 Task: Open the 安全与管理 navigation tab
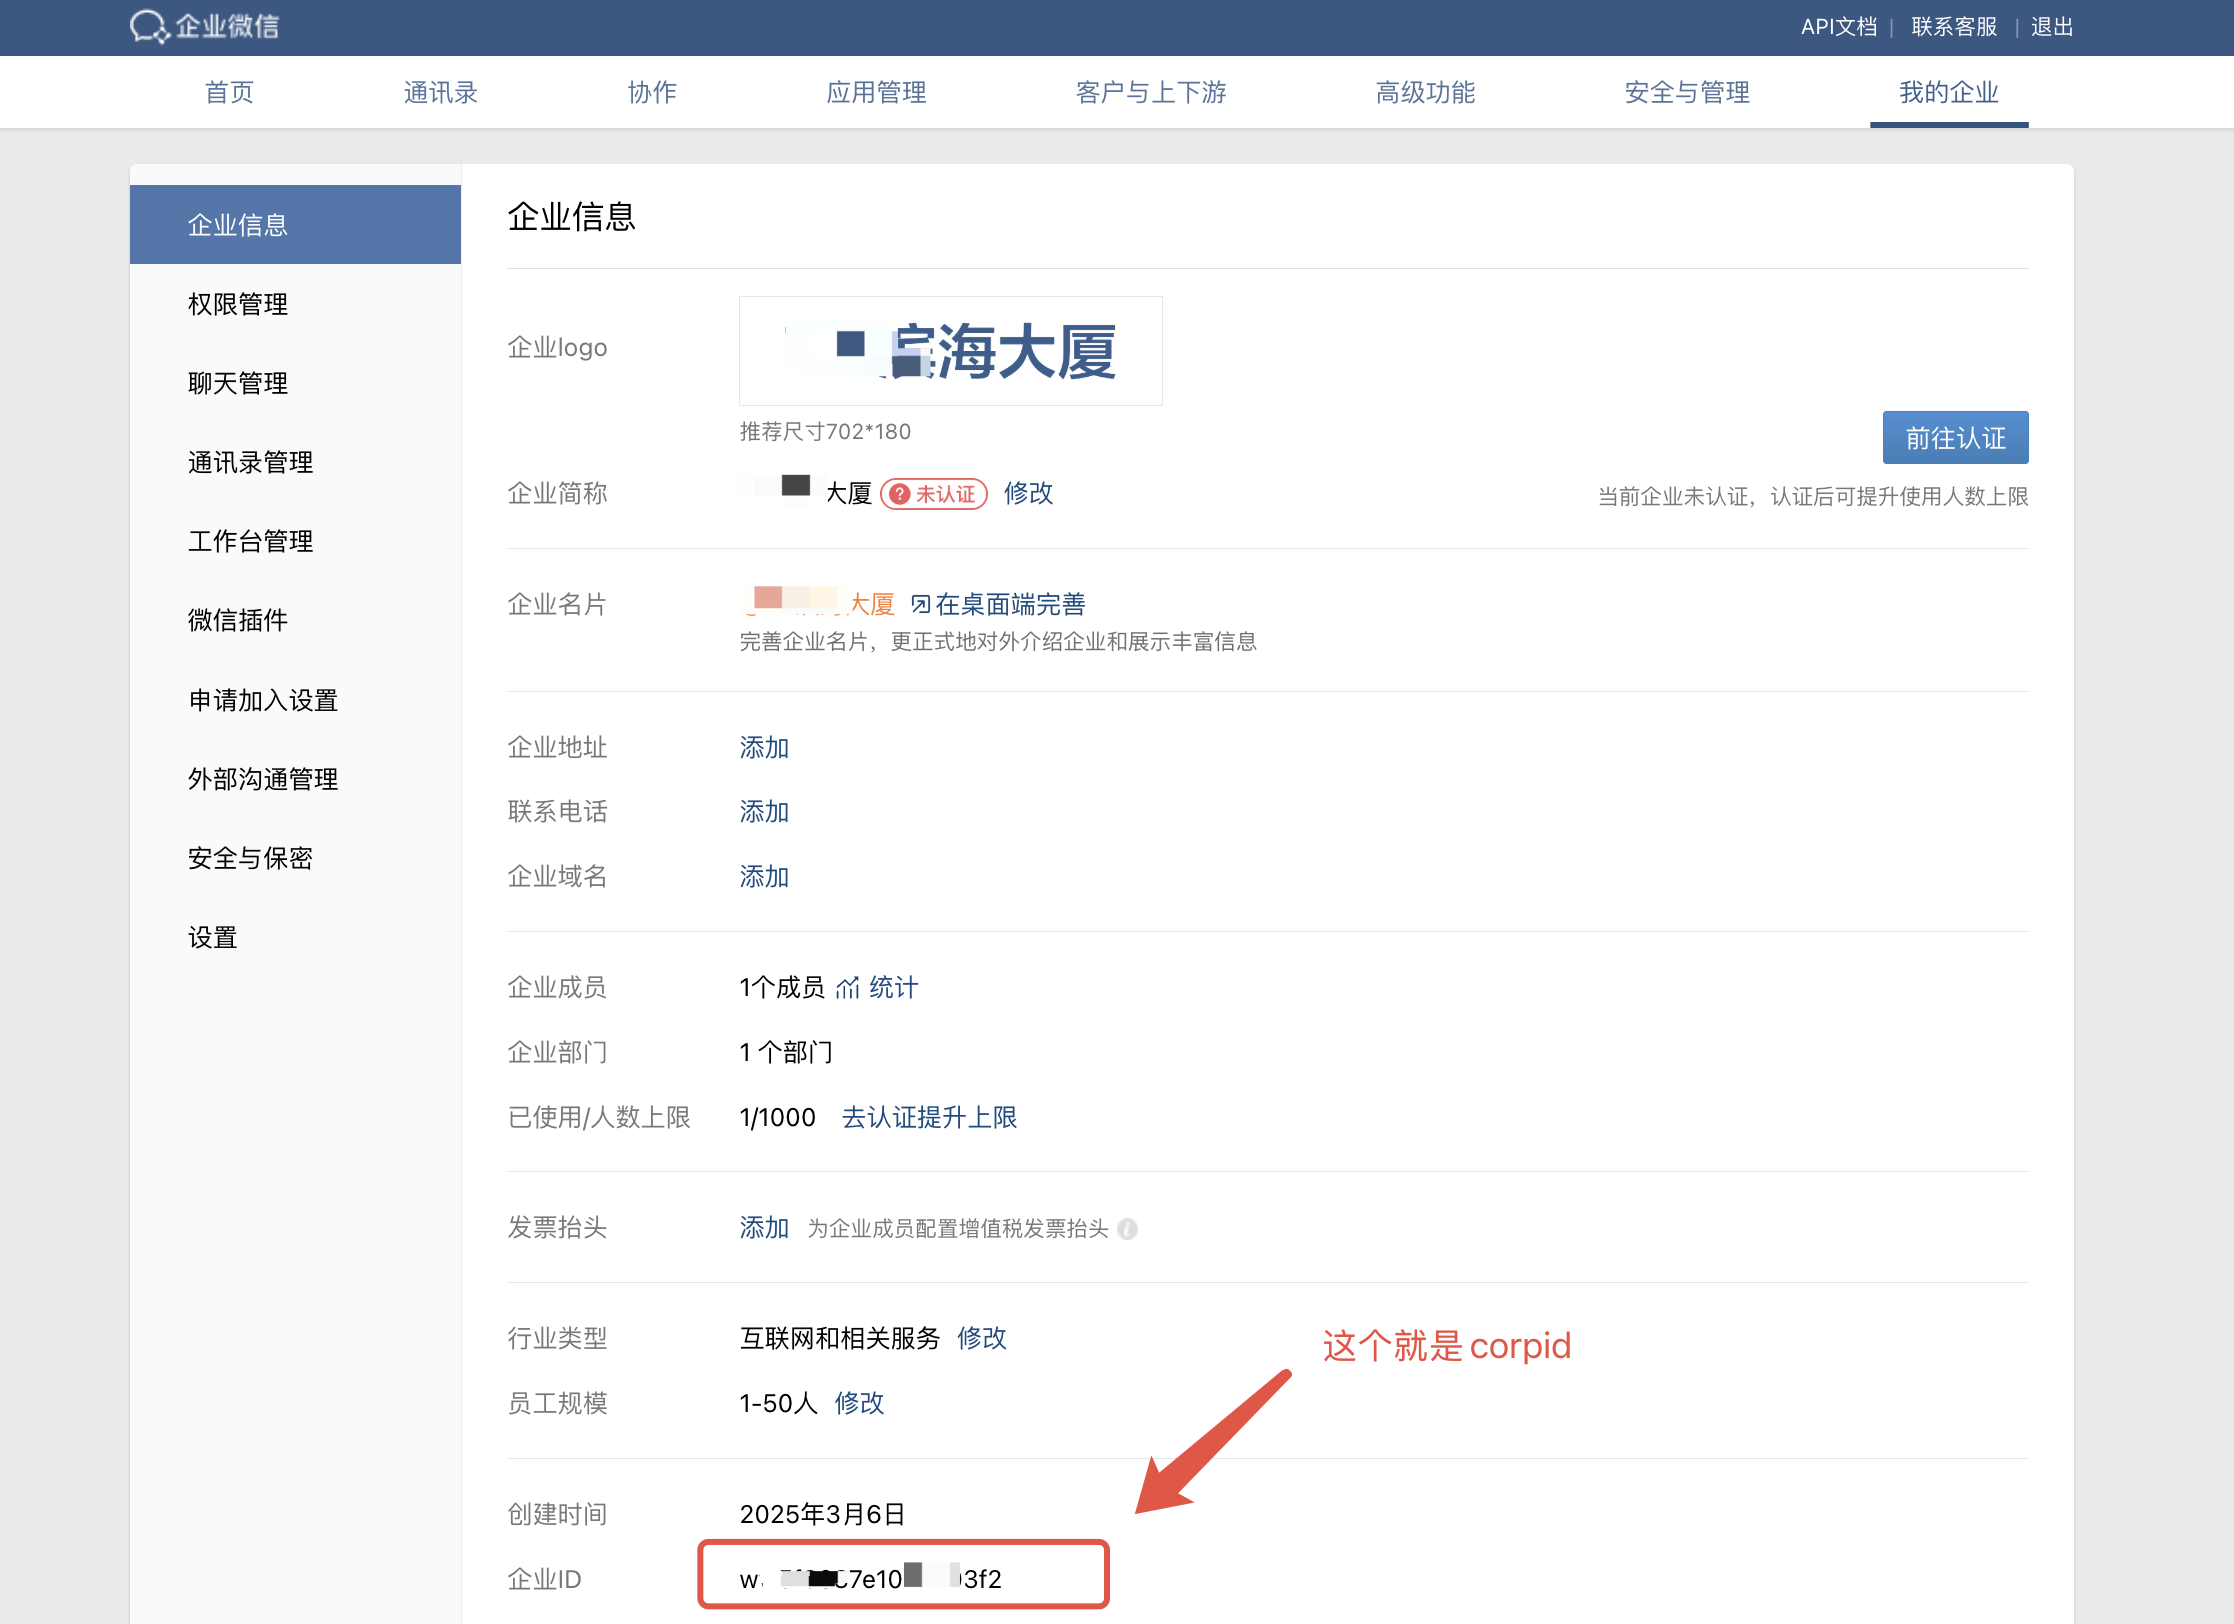point(1686,92)
